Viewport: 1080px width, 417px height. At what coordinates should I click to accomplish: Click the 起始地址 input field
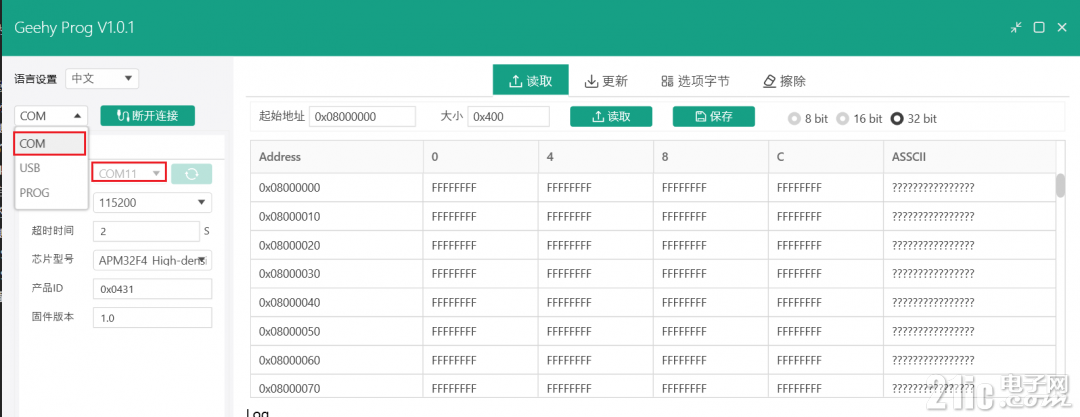pos(362,116)
